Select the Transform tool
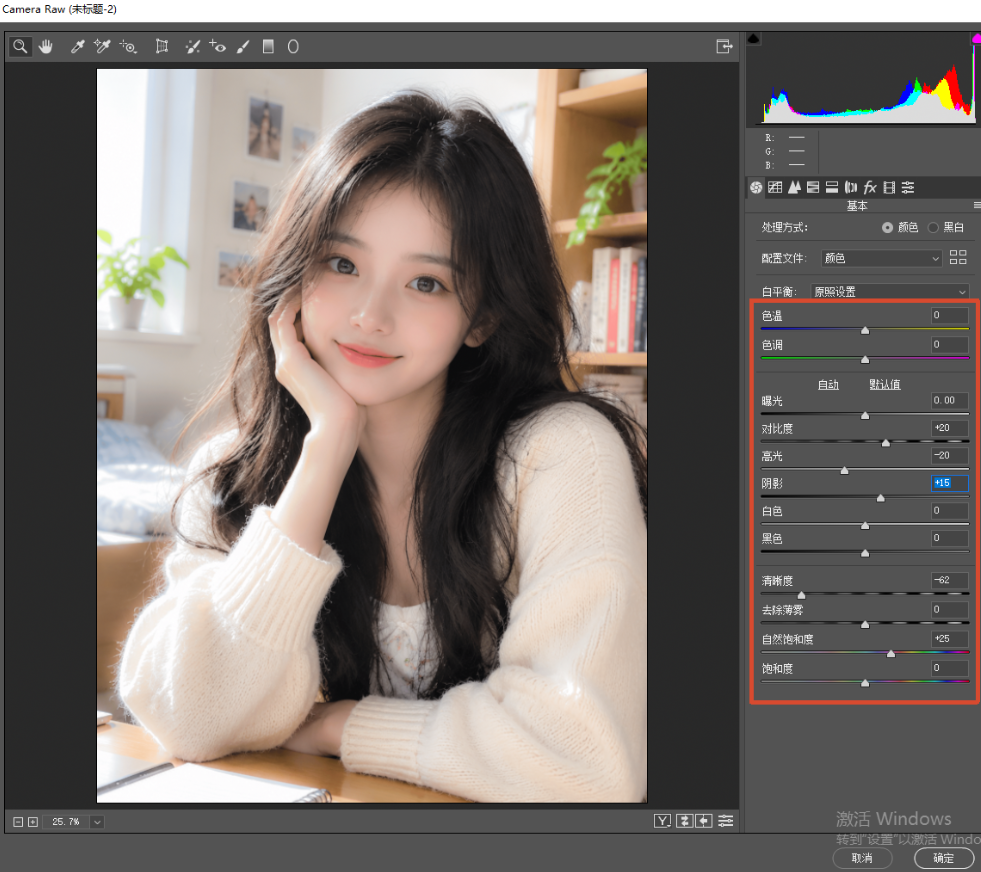 tap(162, 46)
